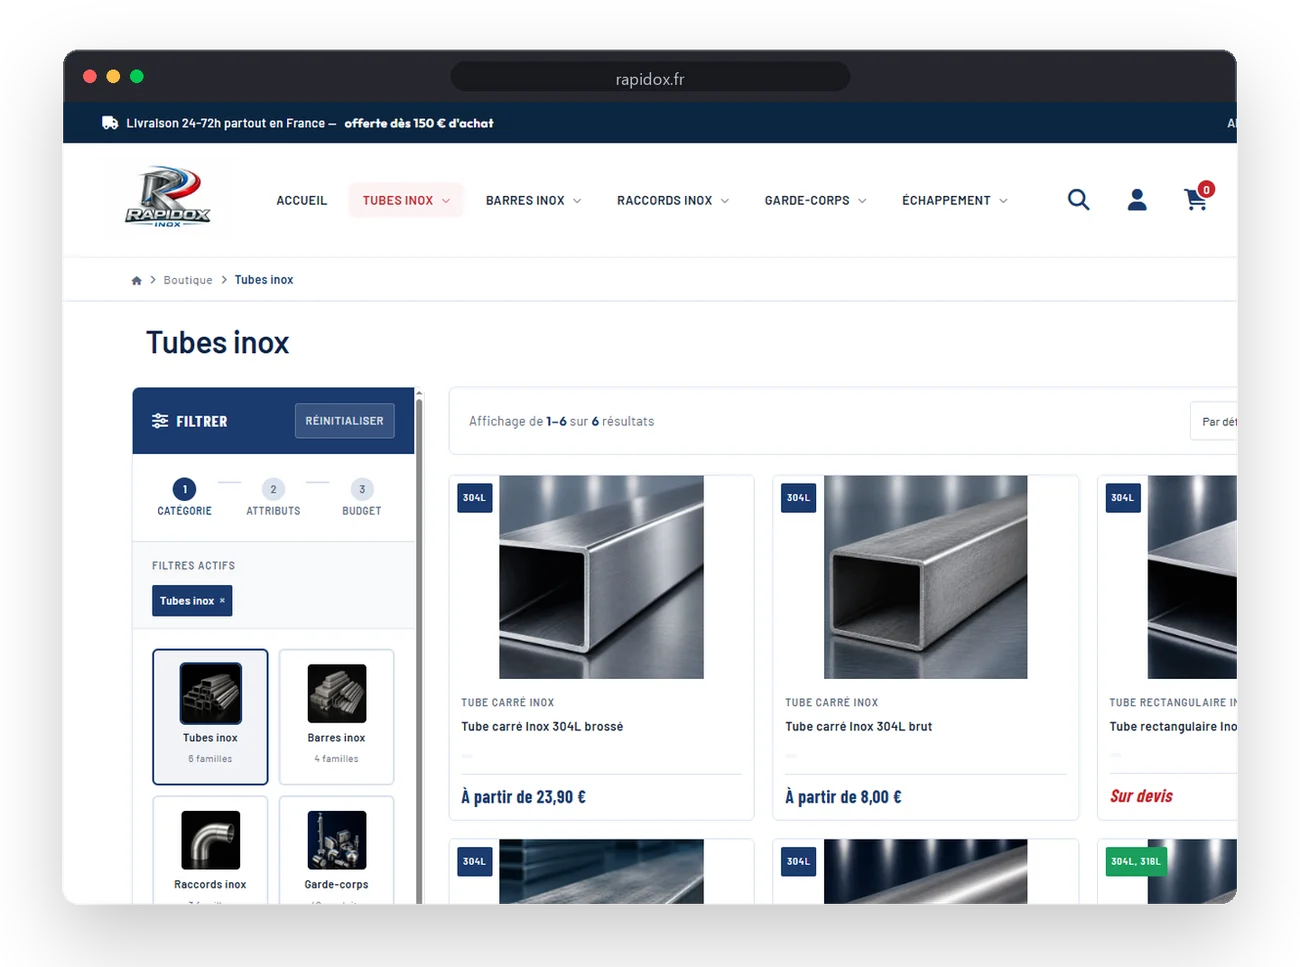The height and width of the screenshot is (967, 1300).
Task: Click the Sur devis price label
Action: point(1141,796)
